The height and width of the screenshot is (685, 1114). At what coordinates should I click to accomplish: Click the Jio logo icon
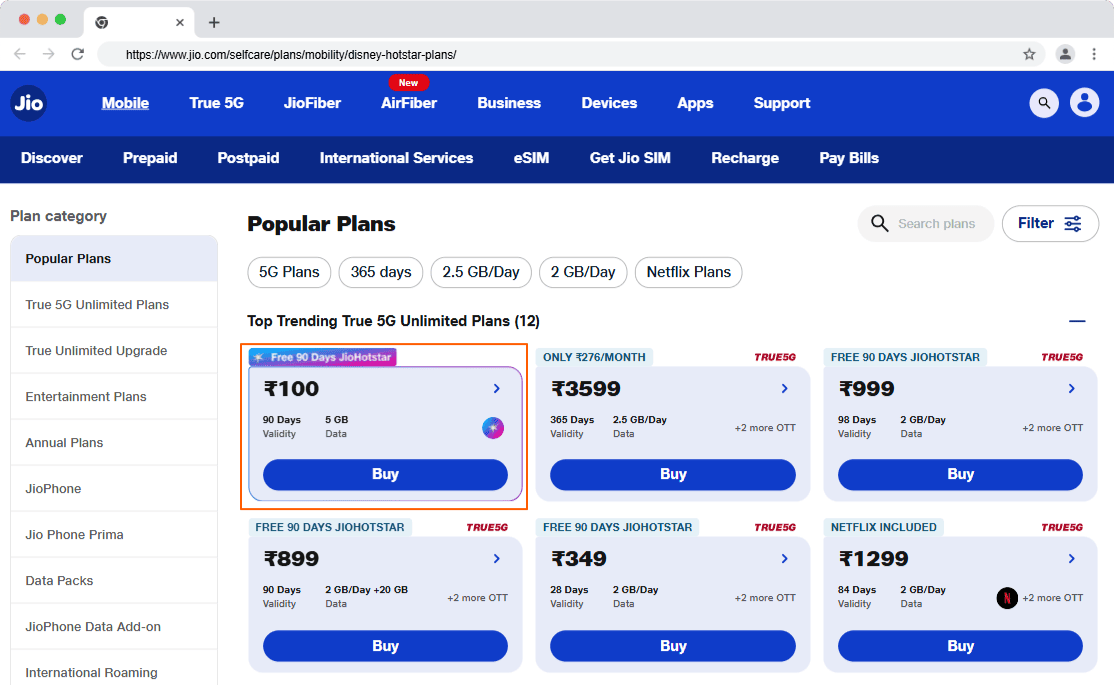pos(28,103)
